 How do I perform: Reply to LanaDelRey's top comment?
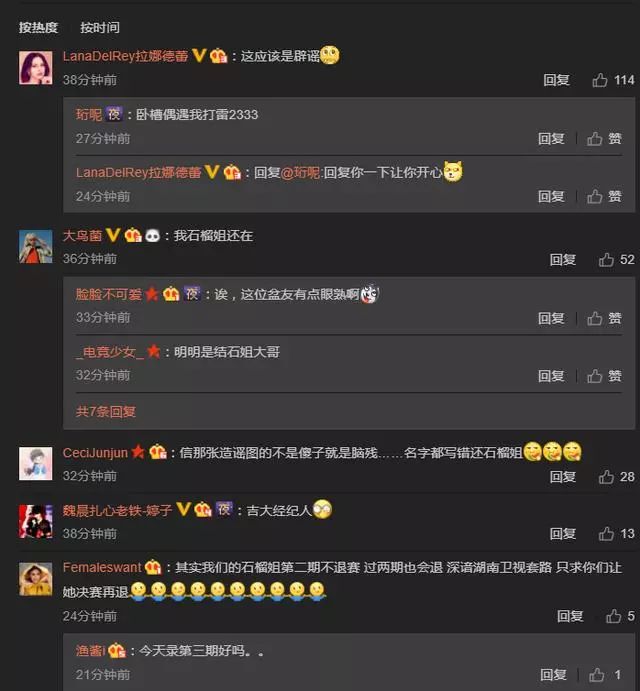(x=556, y=80)
